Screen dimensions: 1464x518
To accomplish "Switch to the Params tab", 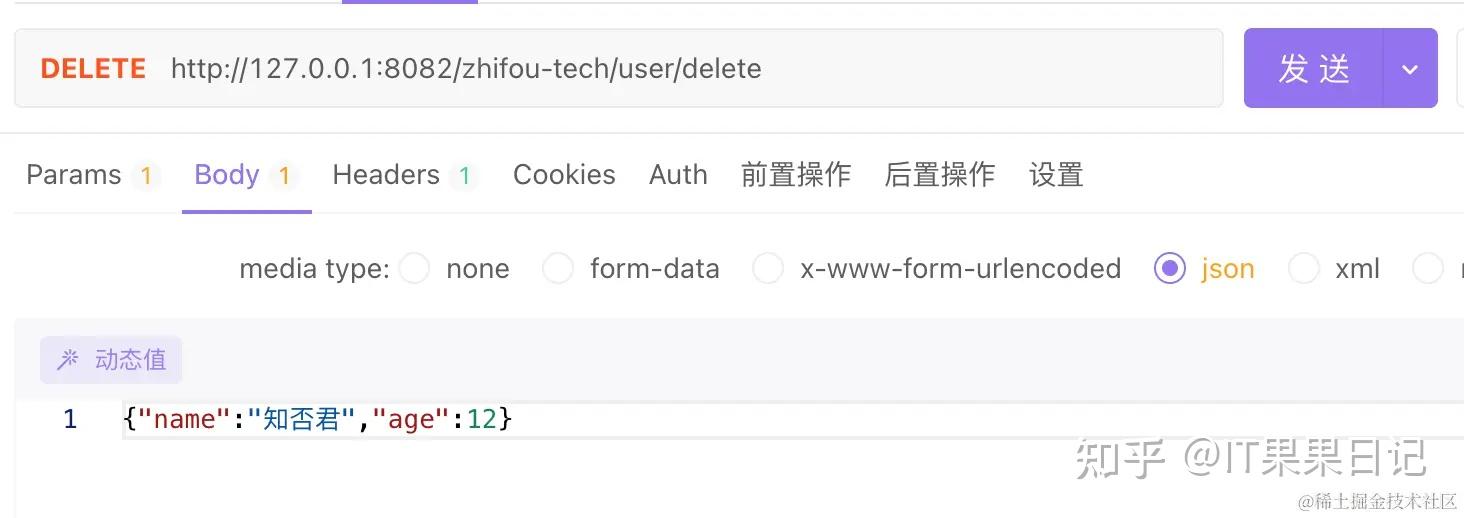I will [74, 175].
